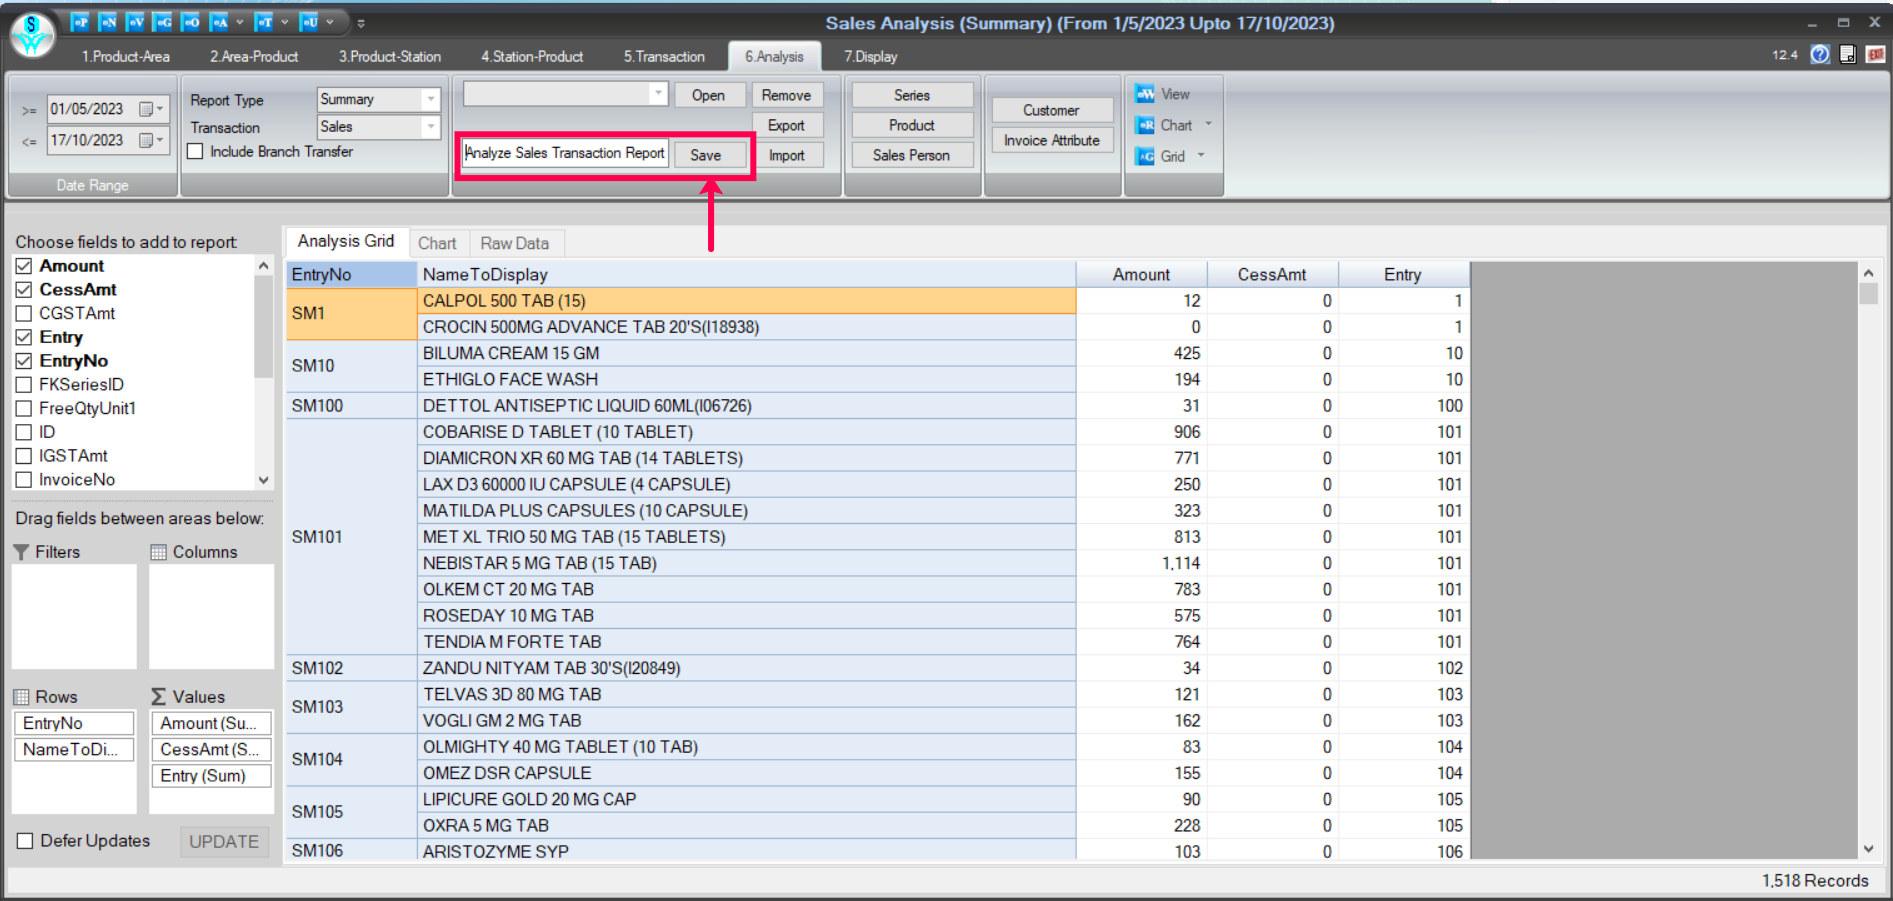Click the Invoice Attribute button

tap(1052, 140)
